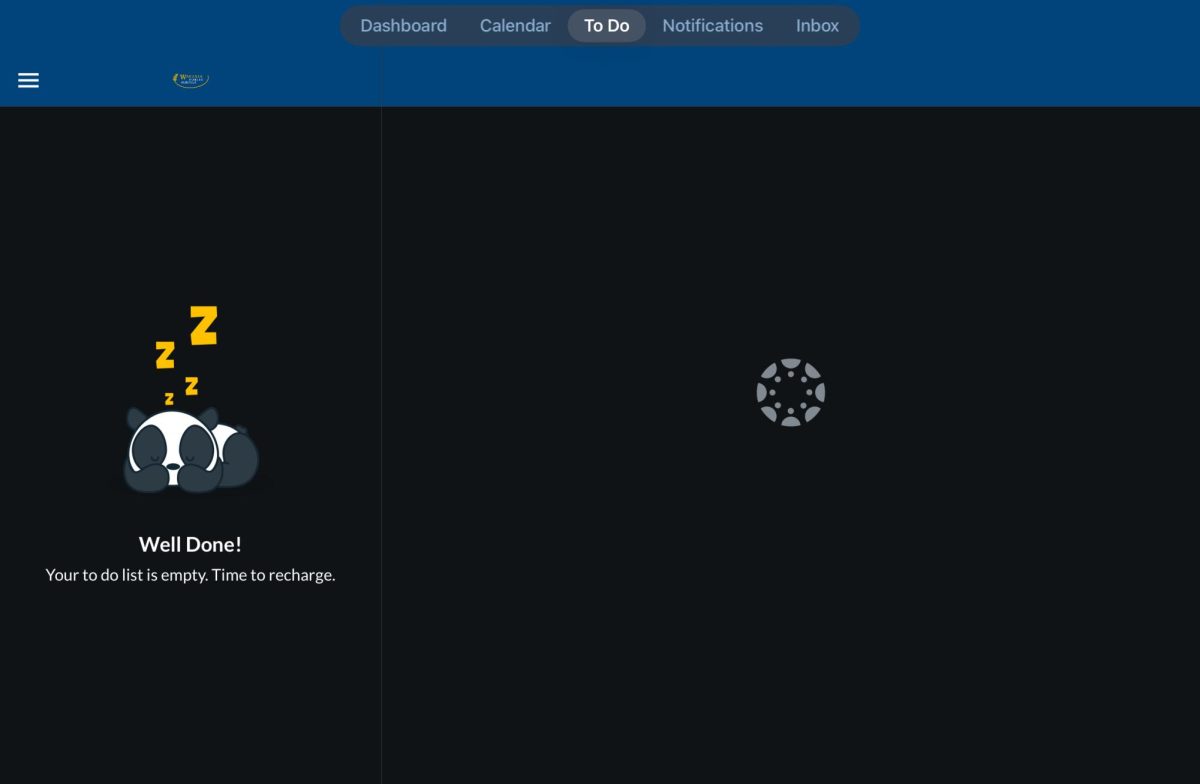Click the panda's nose
Viewport: 1200px width, 784px height.
174,465
